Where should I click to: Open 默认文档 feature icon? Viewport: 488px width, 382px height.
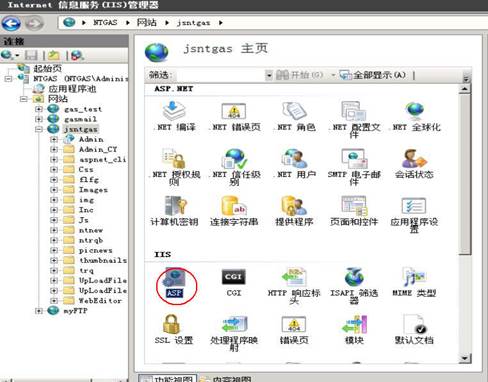(414, 324)
